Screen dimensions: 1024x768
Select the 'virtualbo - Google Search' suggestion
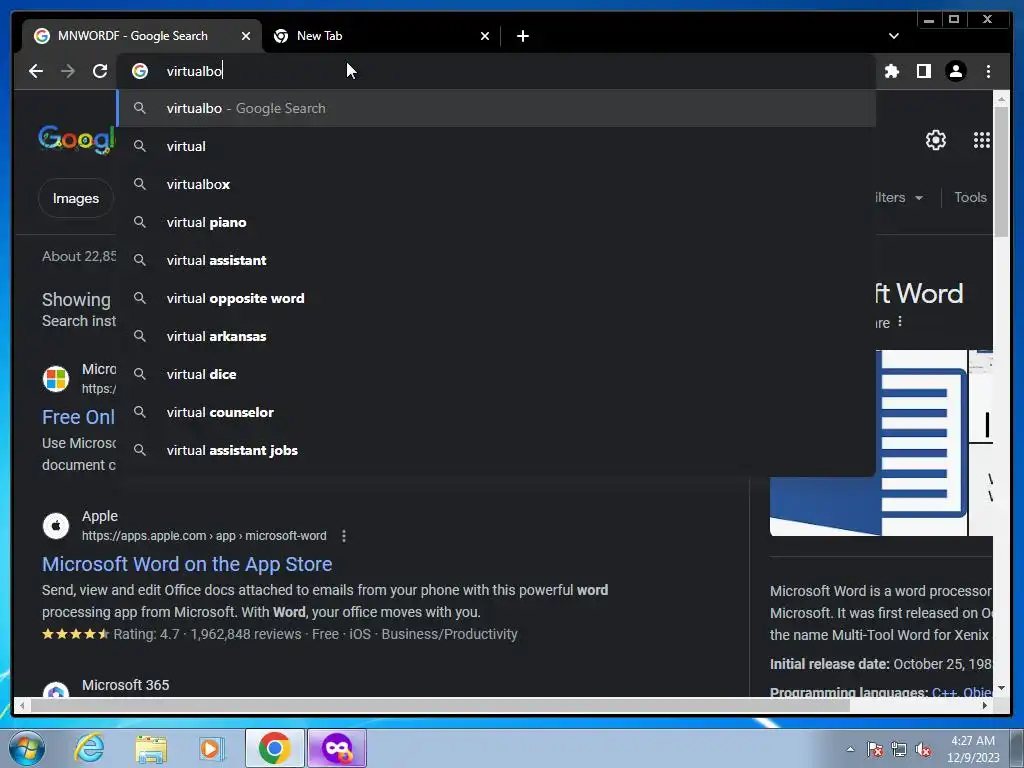(x=496, y=108)
